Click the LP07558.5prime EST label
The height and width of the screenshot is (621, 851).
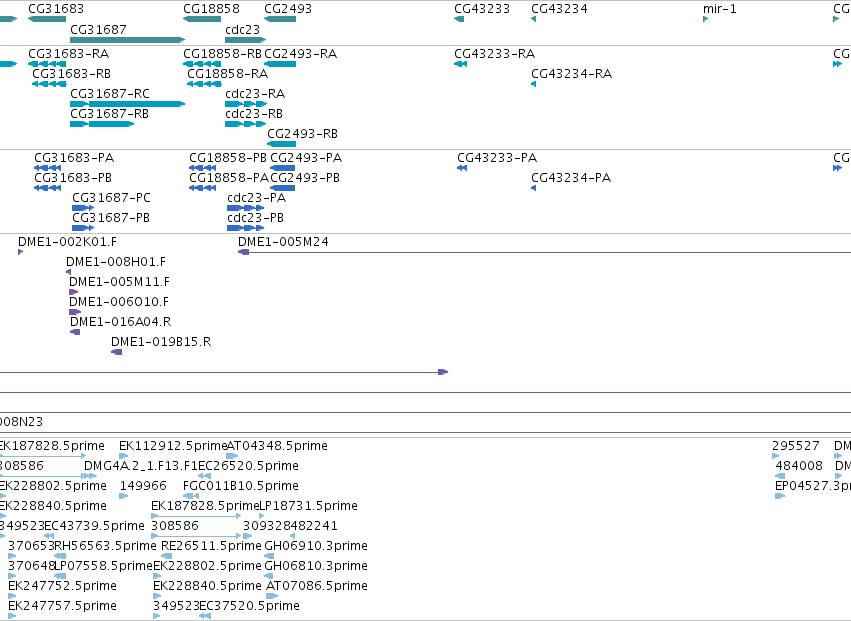104,566
